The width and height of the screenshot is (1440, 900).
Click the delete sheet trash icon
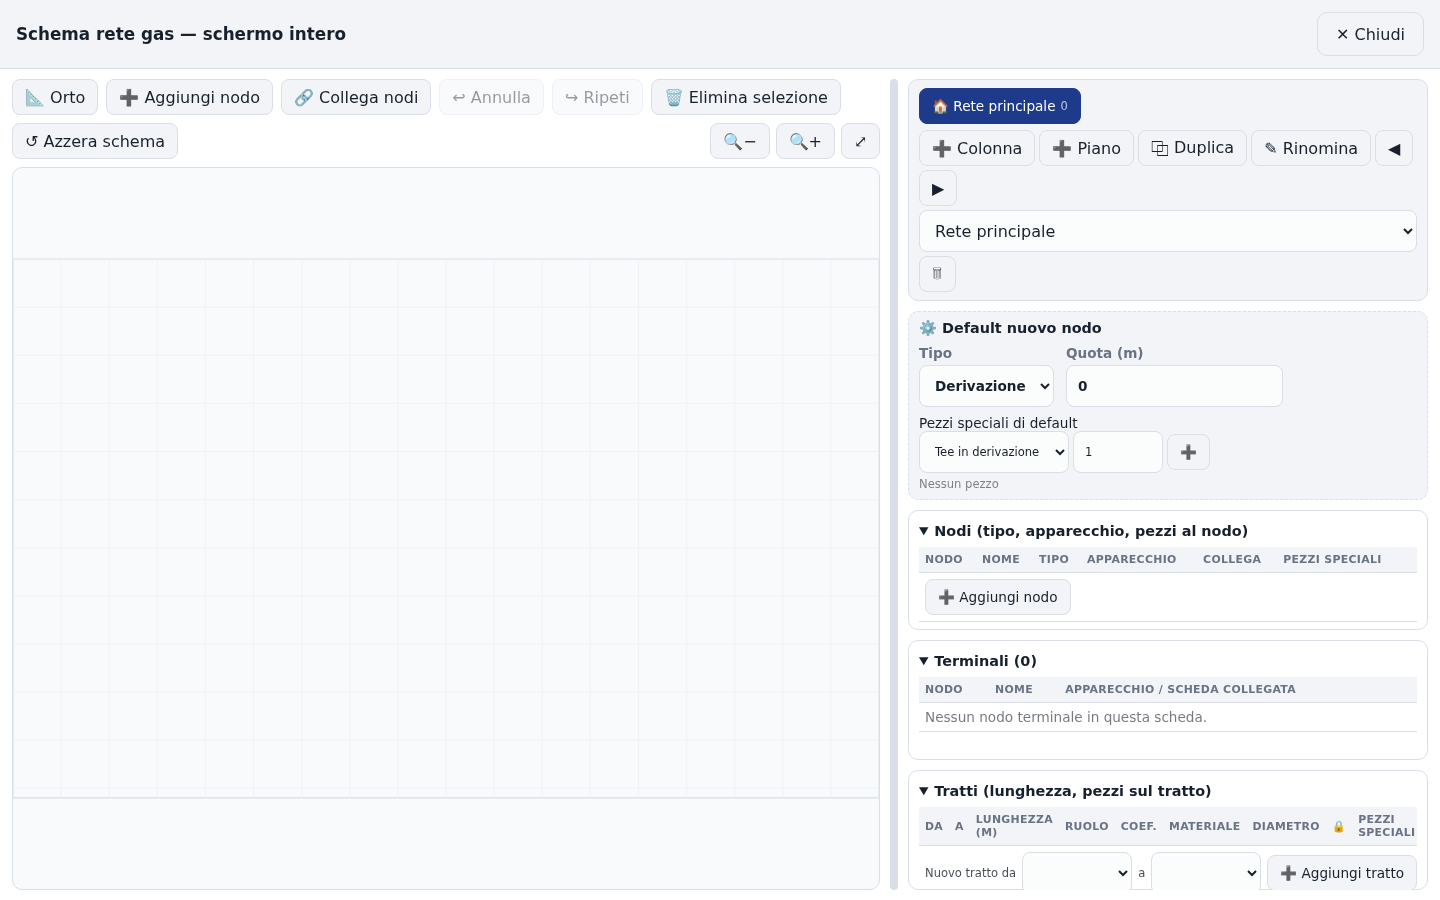click(x=937, y=274)
